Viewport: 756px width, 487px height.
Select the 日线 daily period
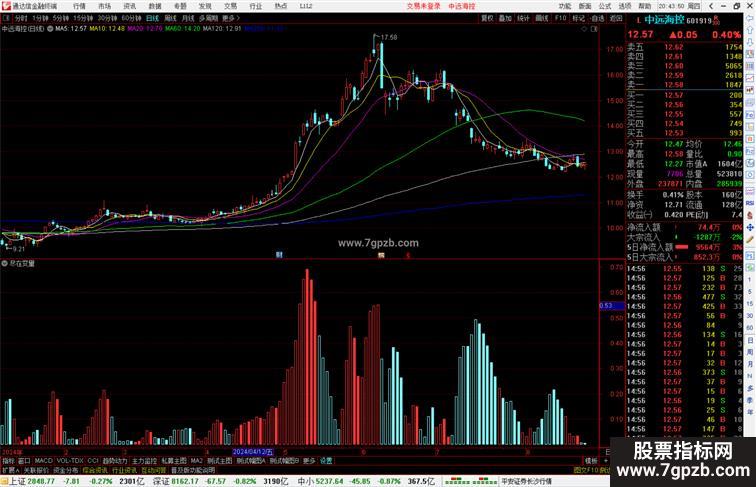[x=152, y=18]
